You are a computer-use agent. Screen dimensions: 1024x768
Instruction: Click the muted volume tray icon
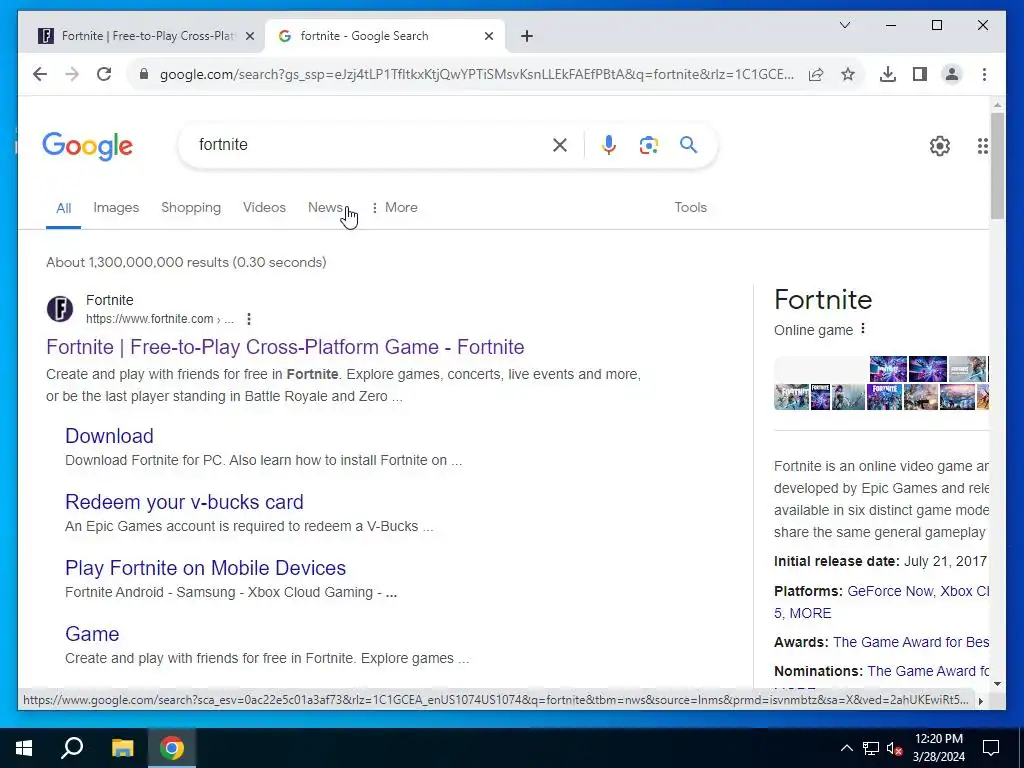(x=895, y=748)
